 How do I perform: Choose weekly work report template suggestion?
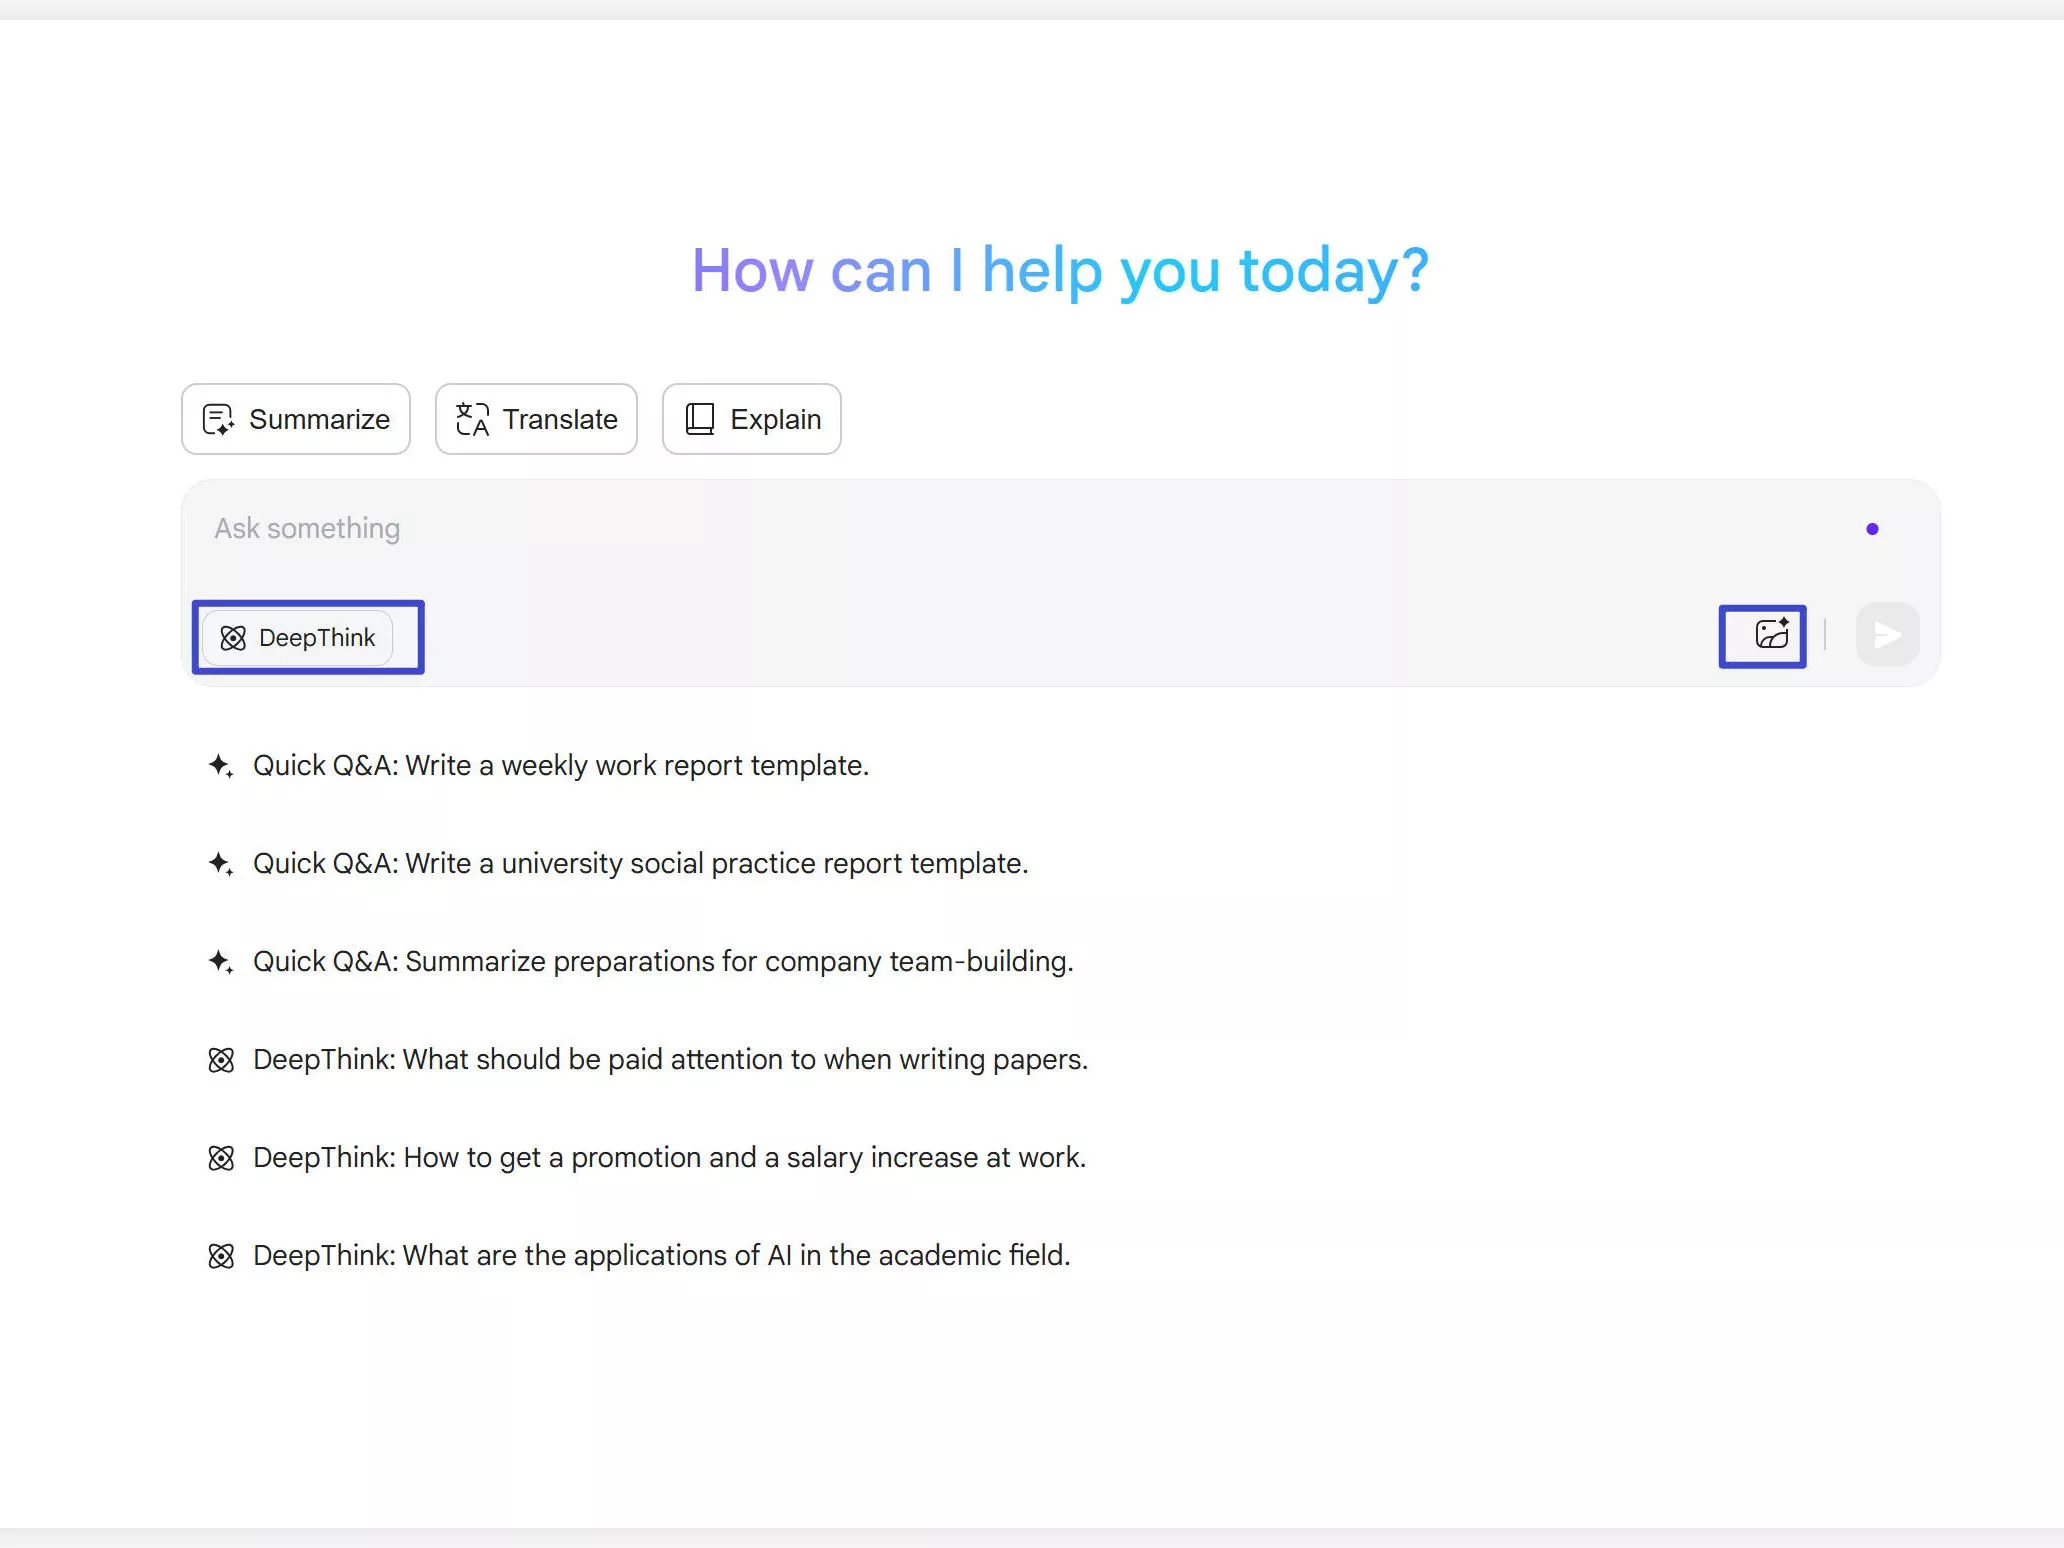pos(560,766)
